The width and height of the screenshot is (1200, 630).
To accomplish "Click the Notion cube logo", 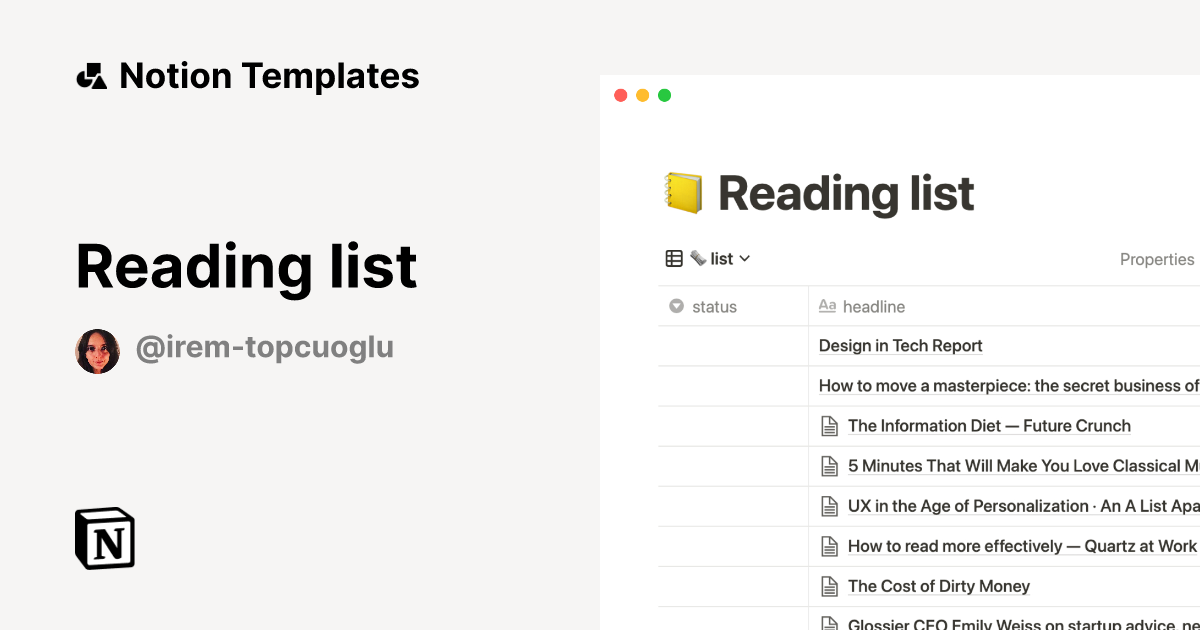I will (x=105, y=538).
